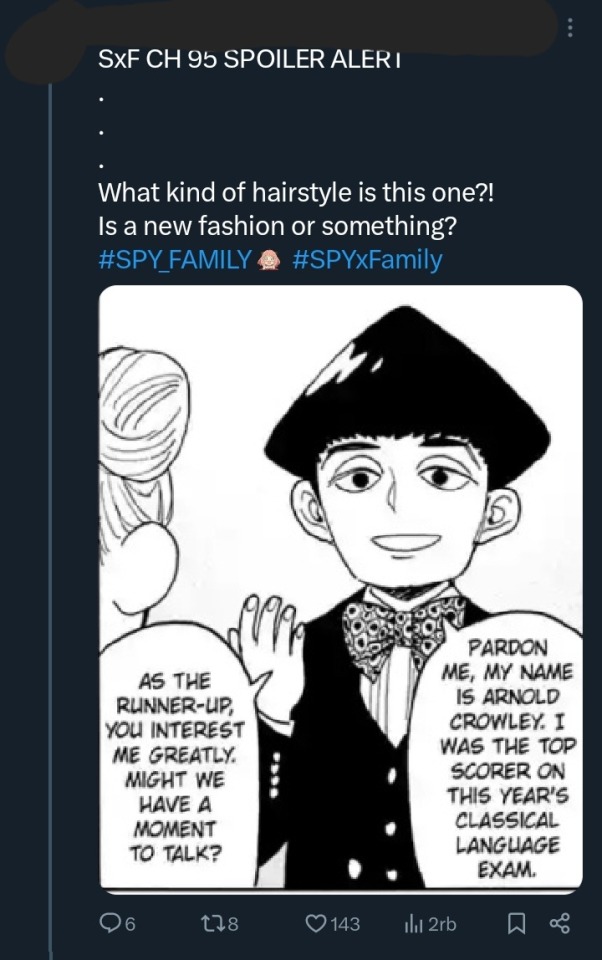602x960 pixels.
Task: Open the Arnold Crowley manga panel image
Action: coord(340,590)
